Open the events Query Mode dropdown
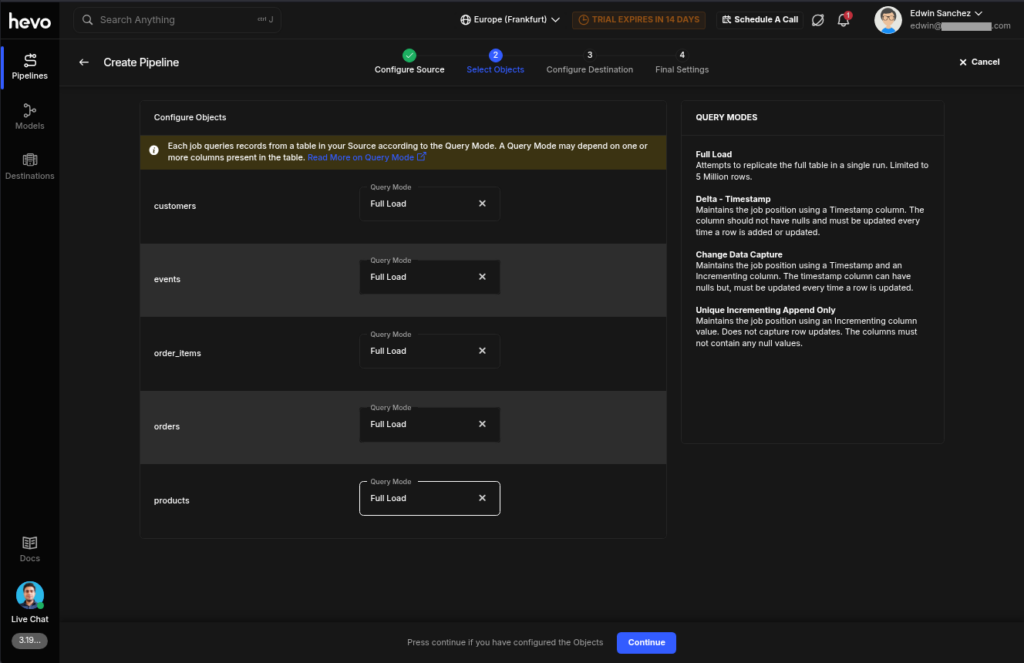The width and height of the screenshot is (1024, 663). coord(430,277)
